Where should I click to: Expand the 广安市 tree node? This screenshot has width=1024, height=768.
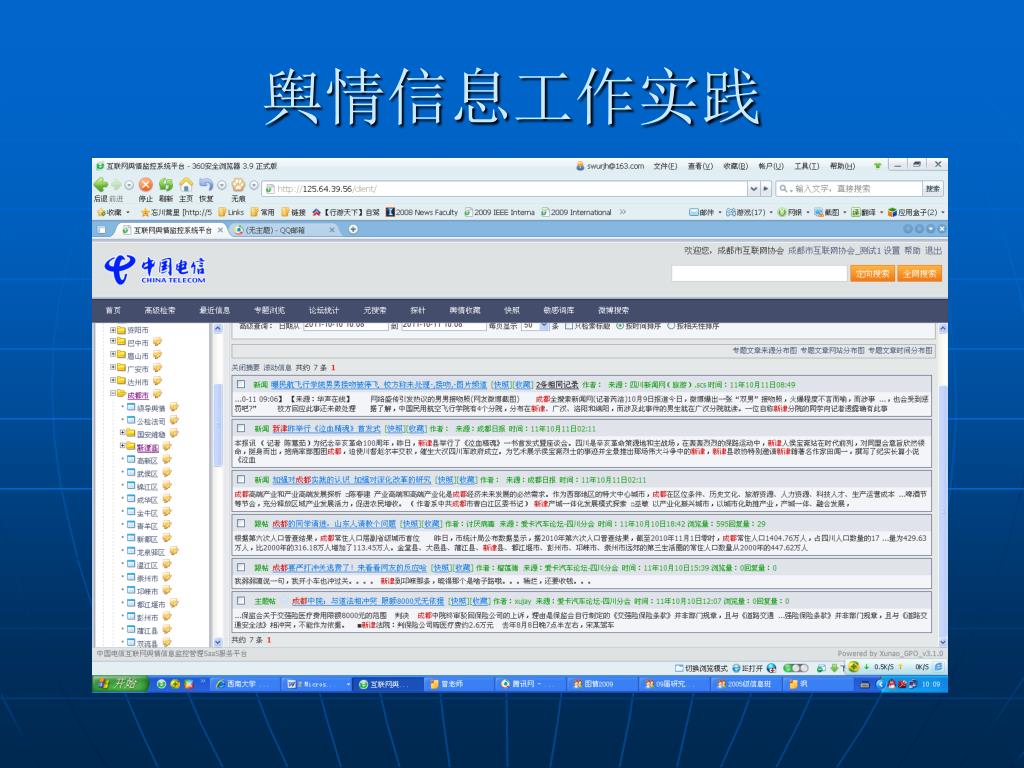[113, 367]
